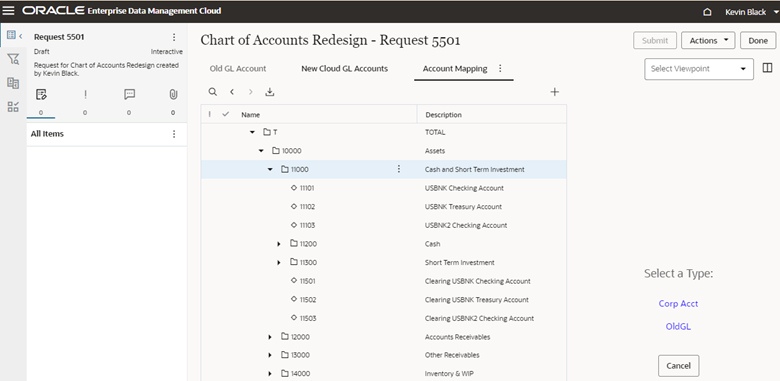The image size is (780, 381).
Task: Expand the 14000 Inventory & WIP node
Action: click(x=270, y=374)
